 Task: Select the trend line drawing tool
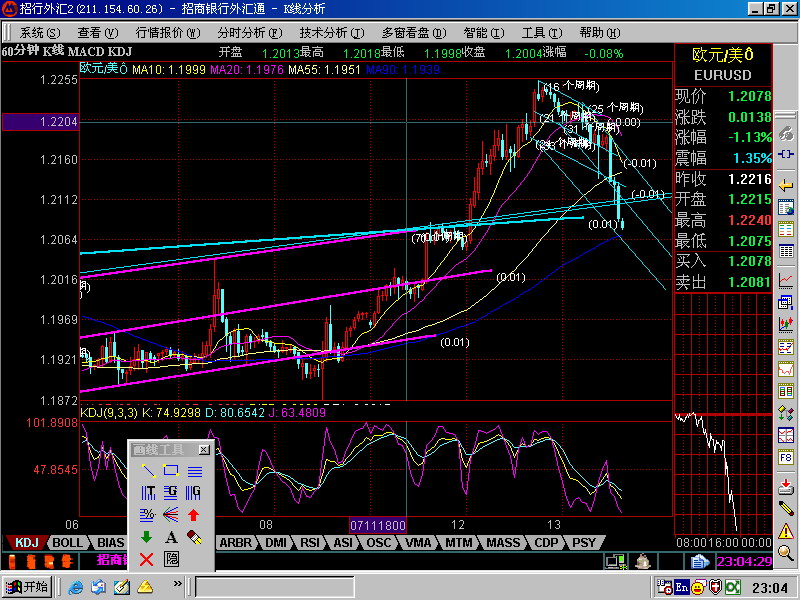tap(148, 470)
